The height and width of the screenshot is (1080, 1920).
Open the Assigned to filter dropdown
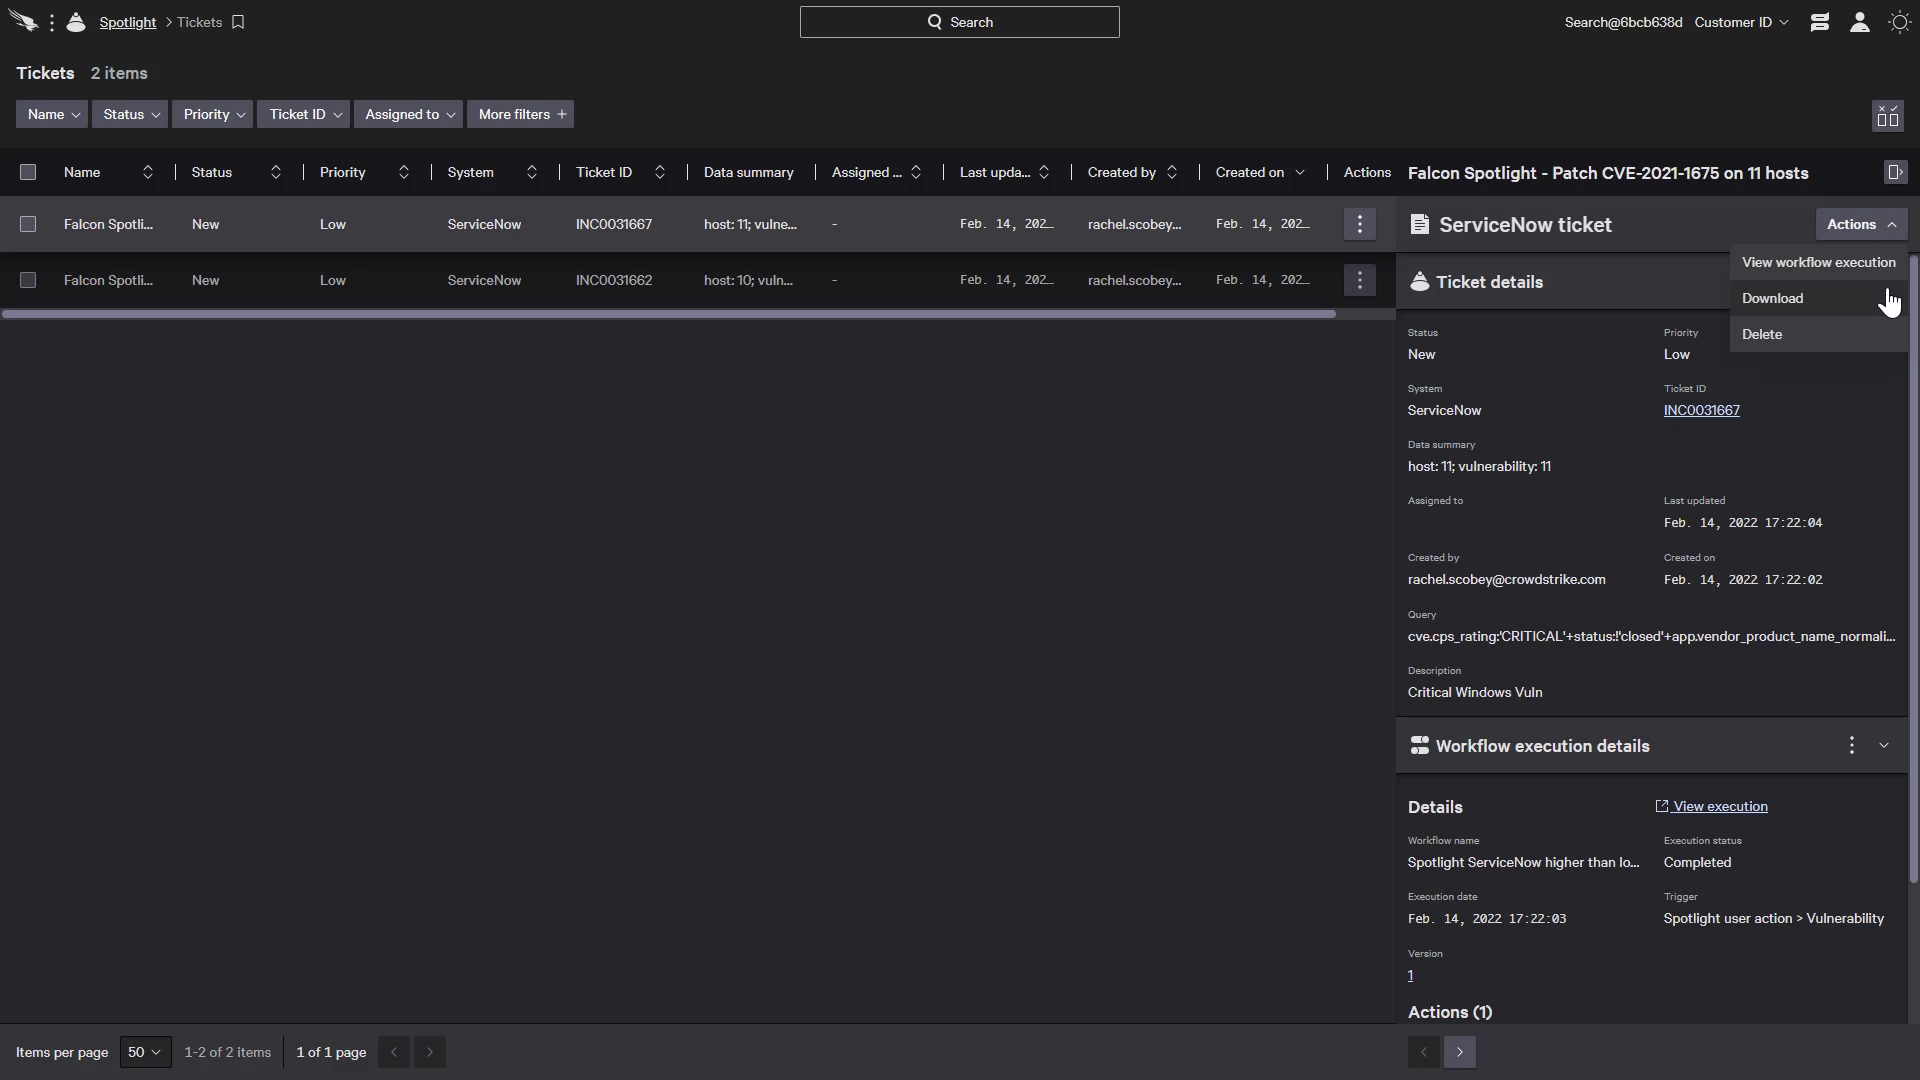(408, 114)
